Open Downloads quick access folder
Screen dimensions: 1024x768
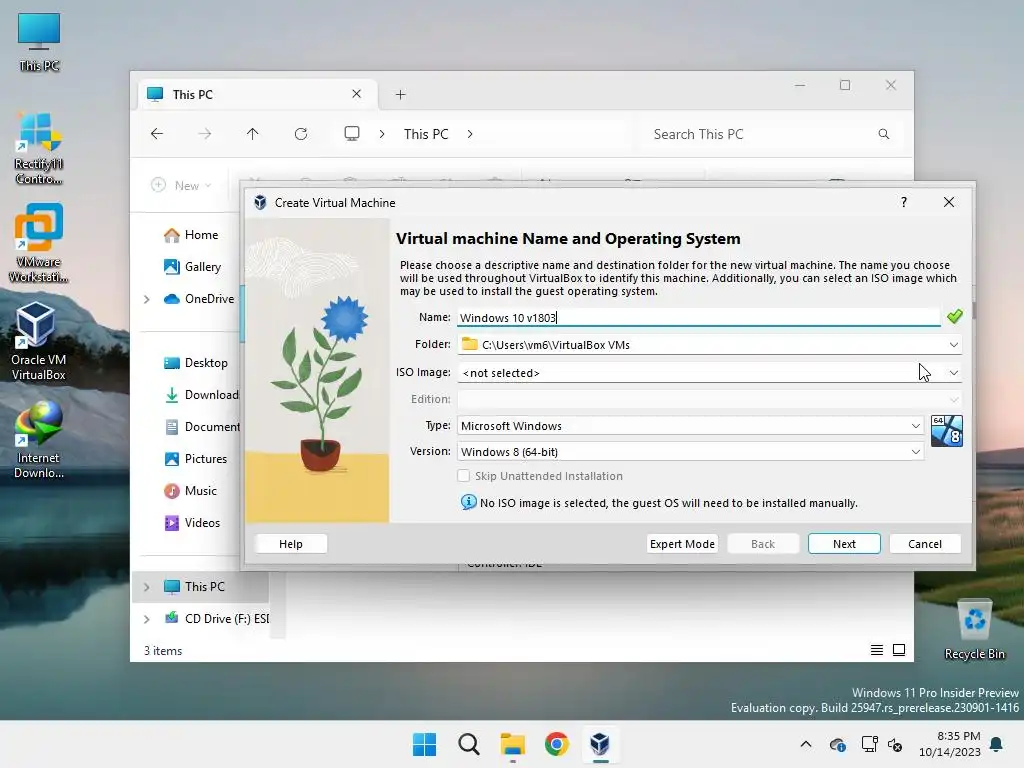point(201,394)
